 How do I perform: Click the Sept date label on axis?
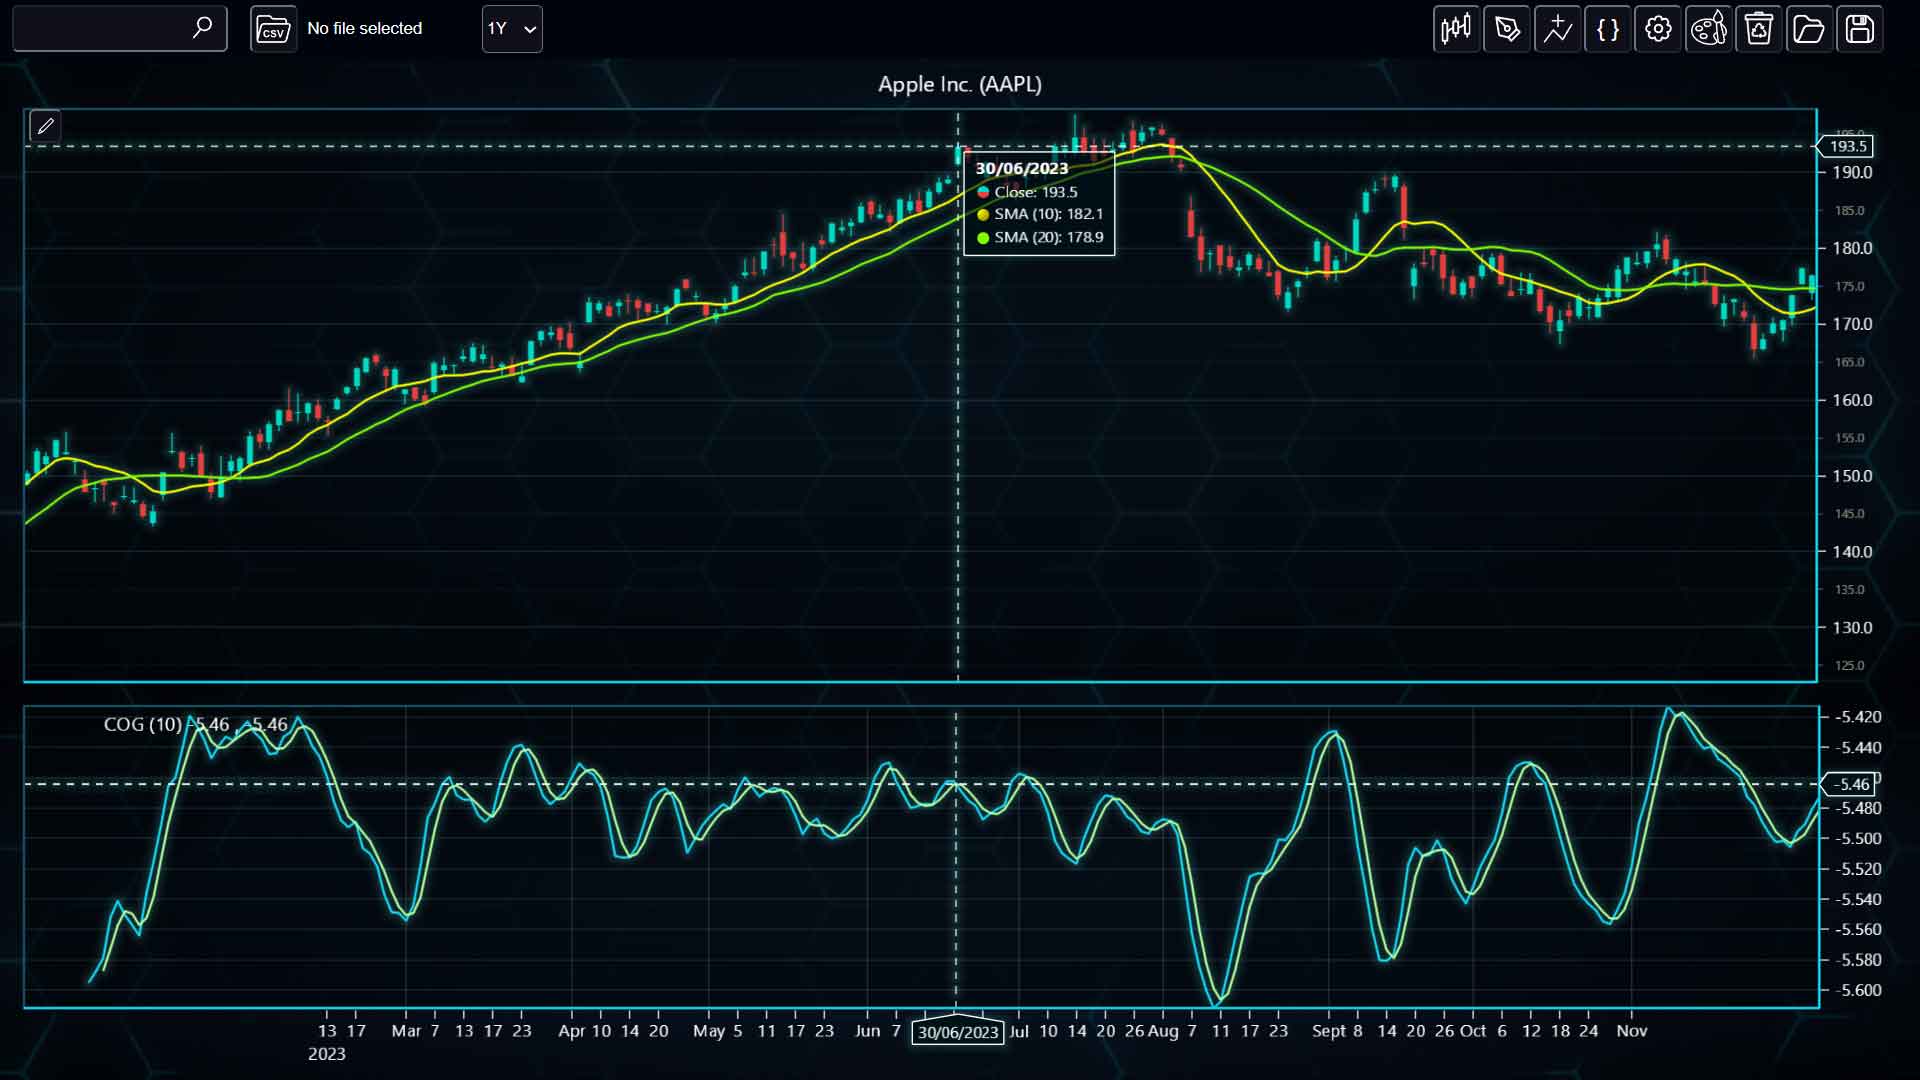tap(1328, 1031)
